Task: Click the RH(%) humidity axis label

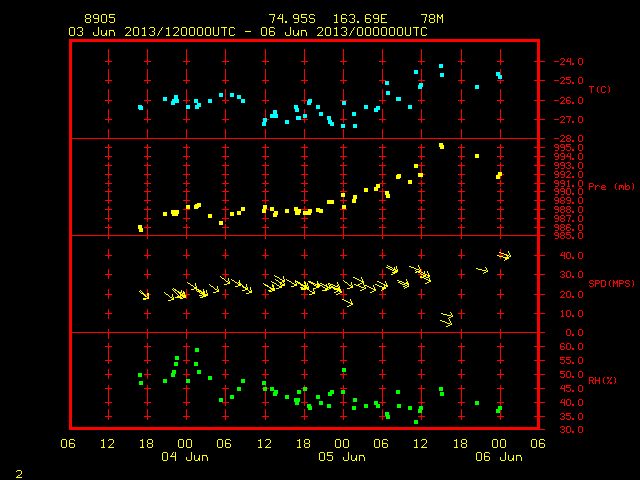Action: coord(602,380)
